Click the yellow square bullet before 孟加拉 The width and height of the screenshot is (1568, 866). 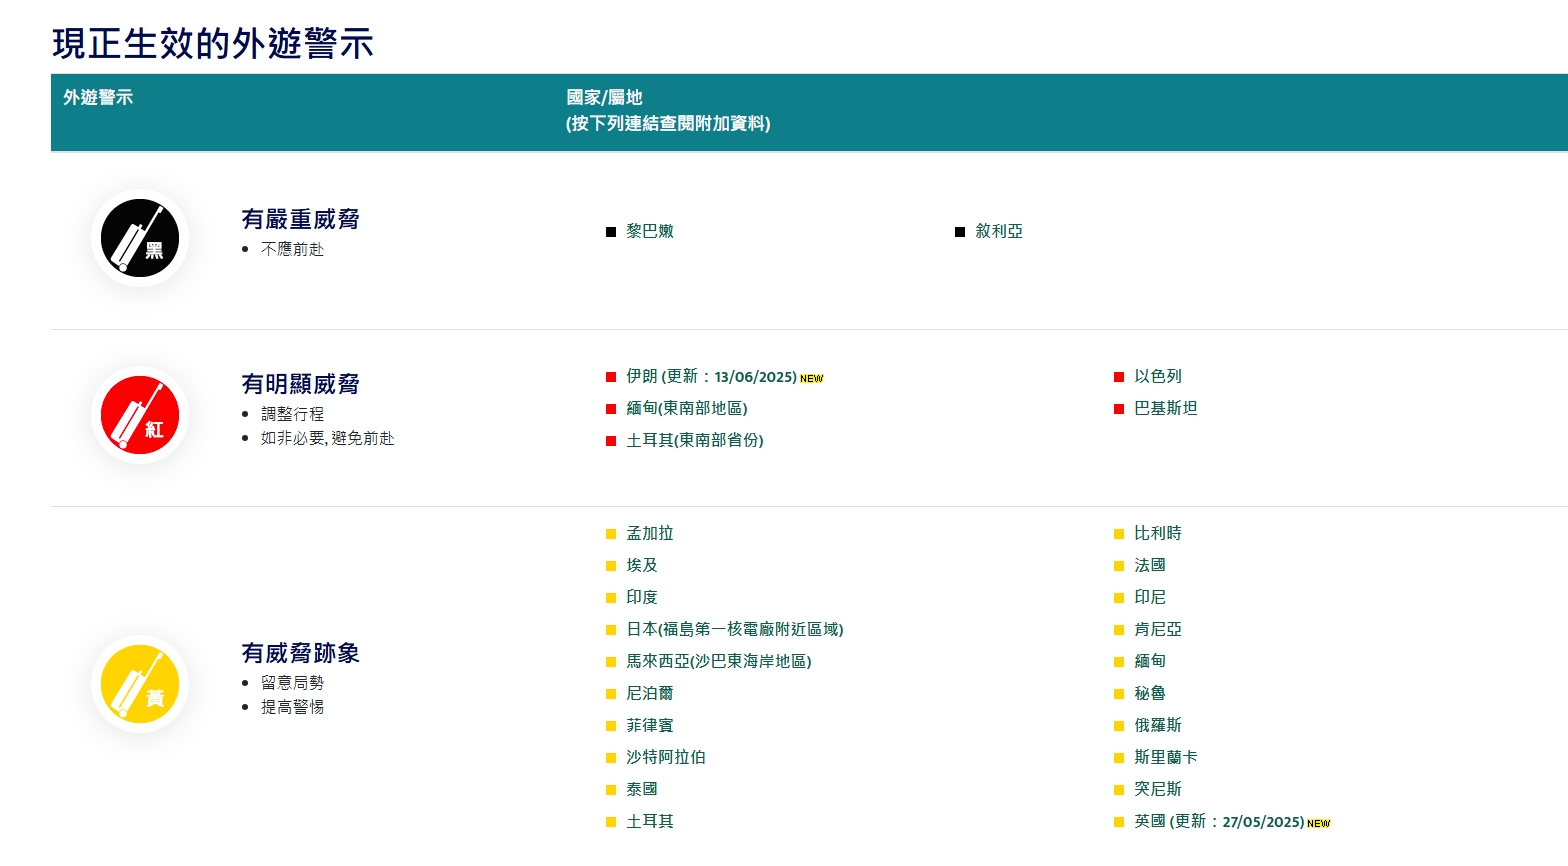(x=611, y=534)
